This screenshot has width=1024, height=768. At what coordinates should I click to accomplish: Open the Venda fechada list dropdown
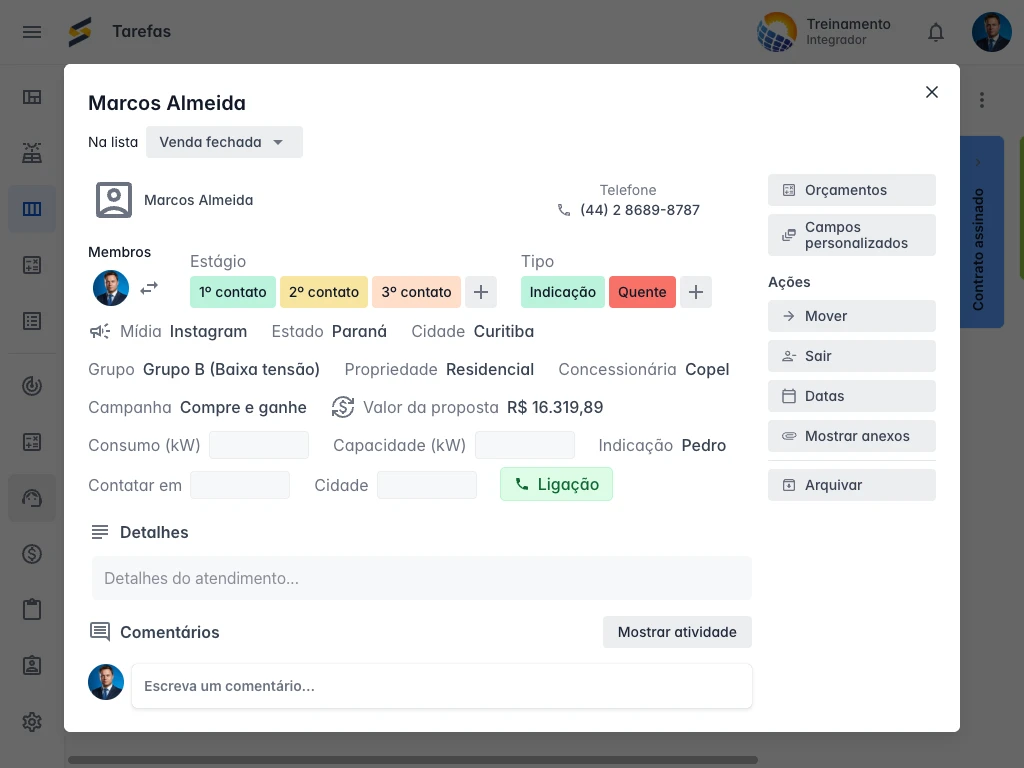click(224, 142)
